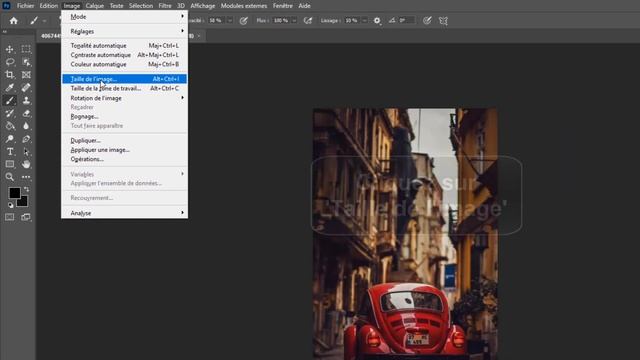Open the Lissage percentage dropdown

point(364,20)
